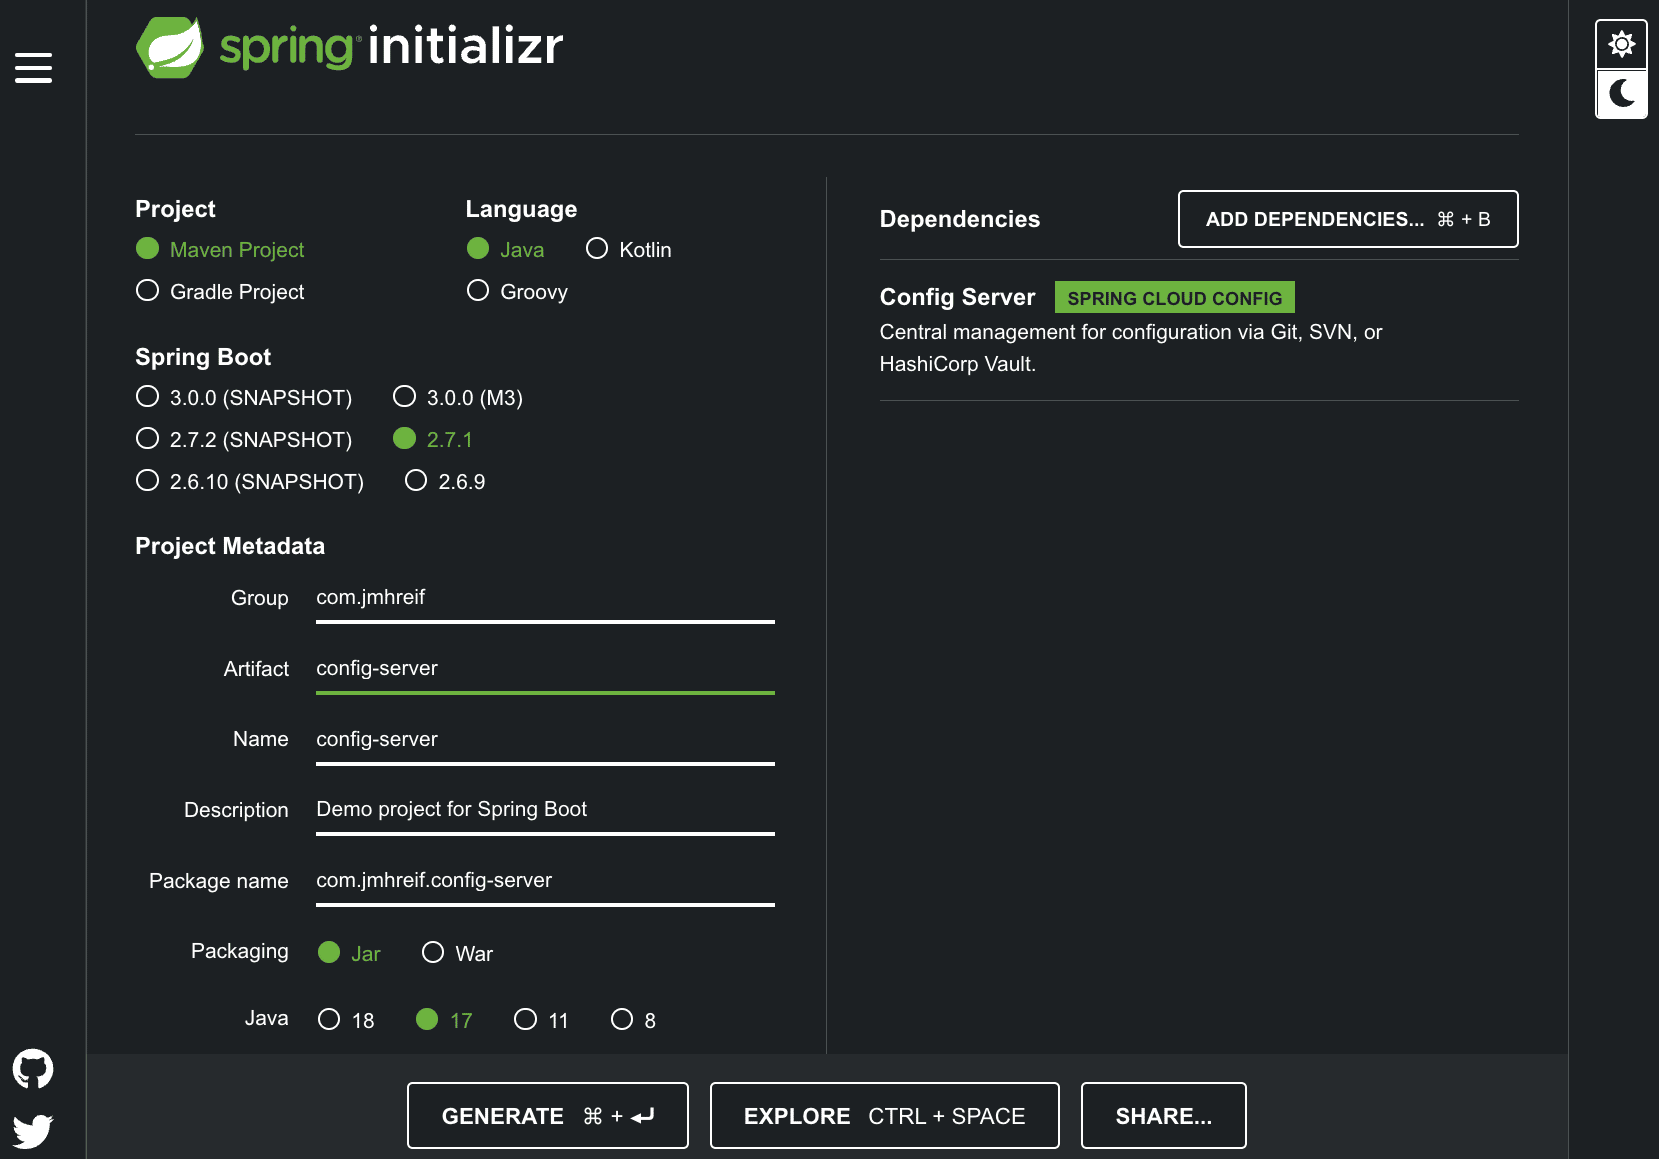Image resolution: width=1659 pixels, height=1159 pixels.
Task: Switch to light theme sun icon
Action: click(x=1621, y=44)
